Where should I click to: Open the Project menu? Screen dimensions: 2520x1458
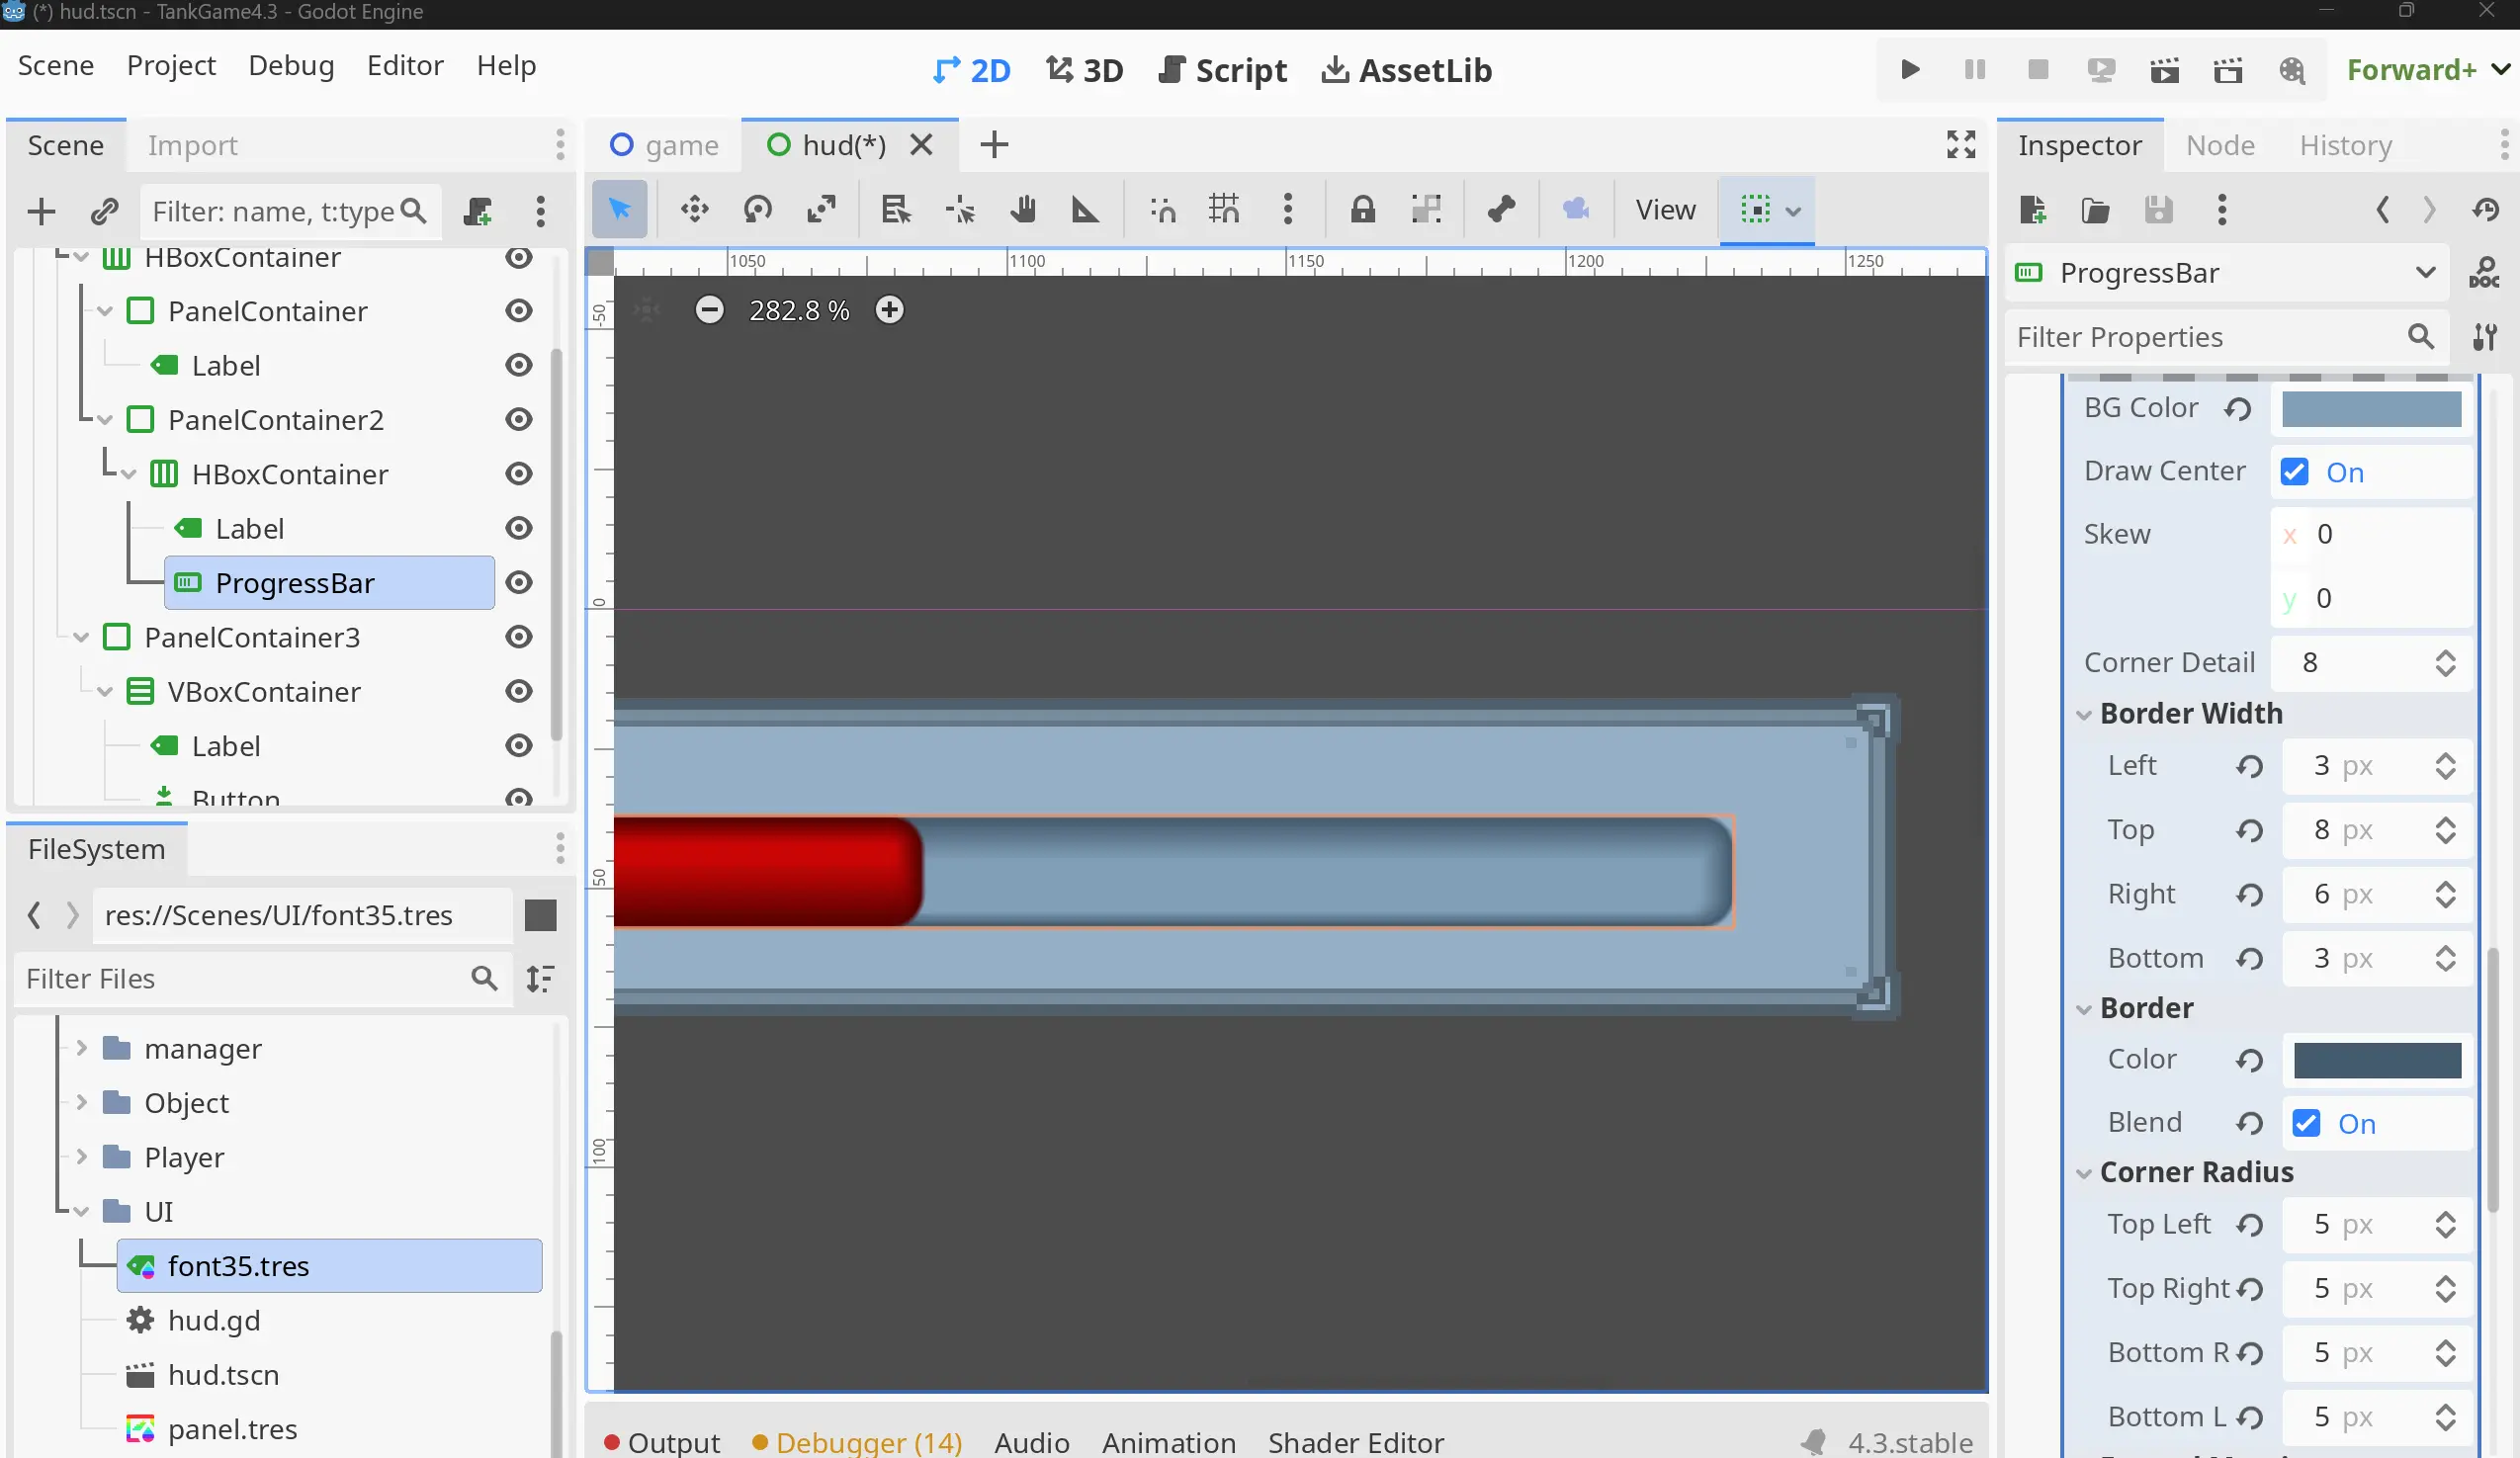(171, 66)
